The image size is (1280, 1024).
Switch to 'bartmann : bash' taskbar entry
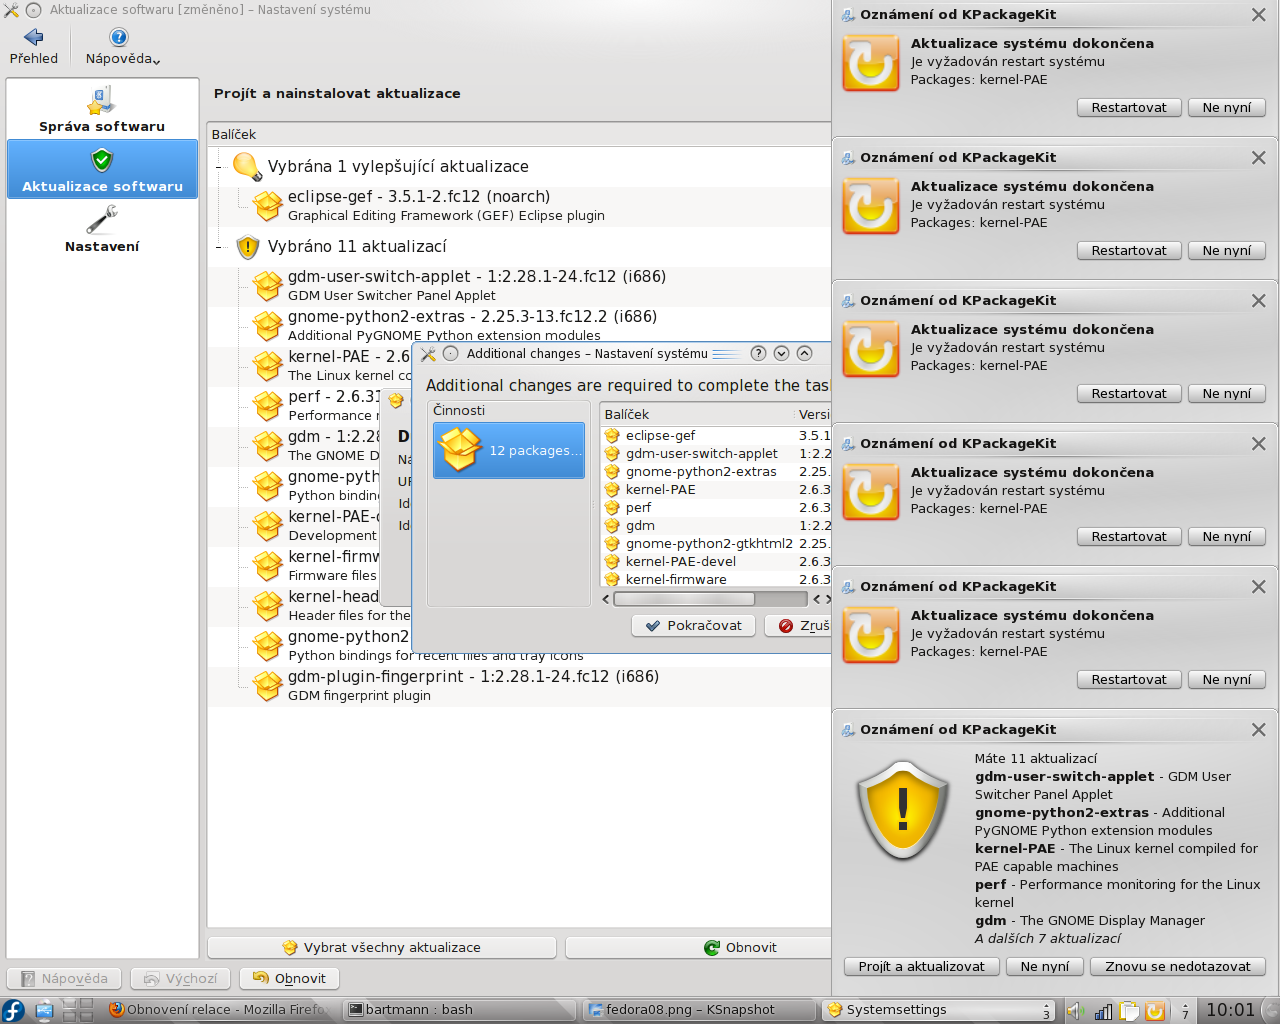tap(459, 1010)
